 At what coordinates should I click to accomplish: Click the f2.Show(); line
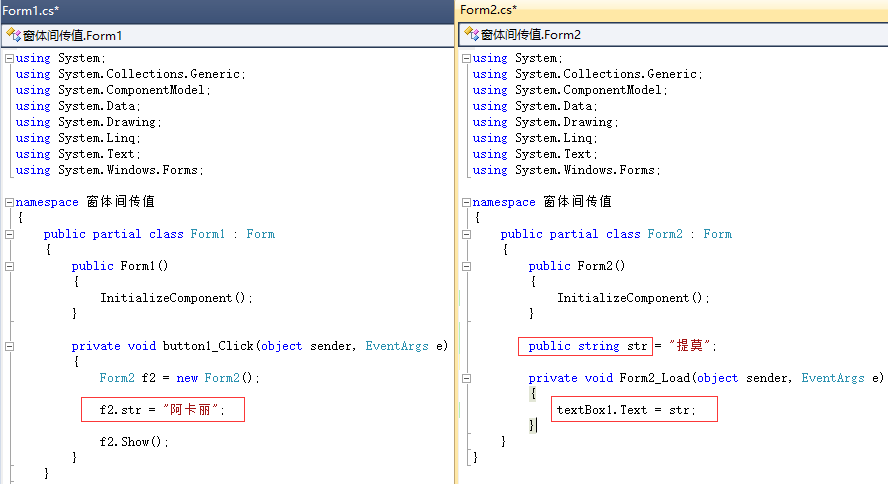click(x=134, y=442)
